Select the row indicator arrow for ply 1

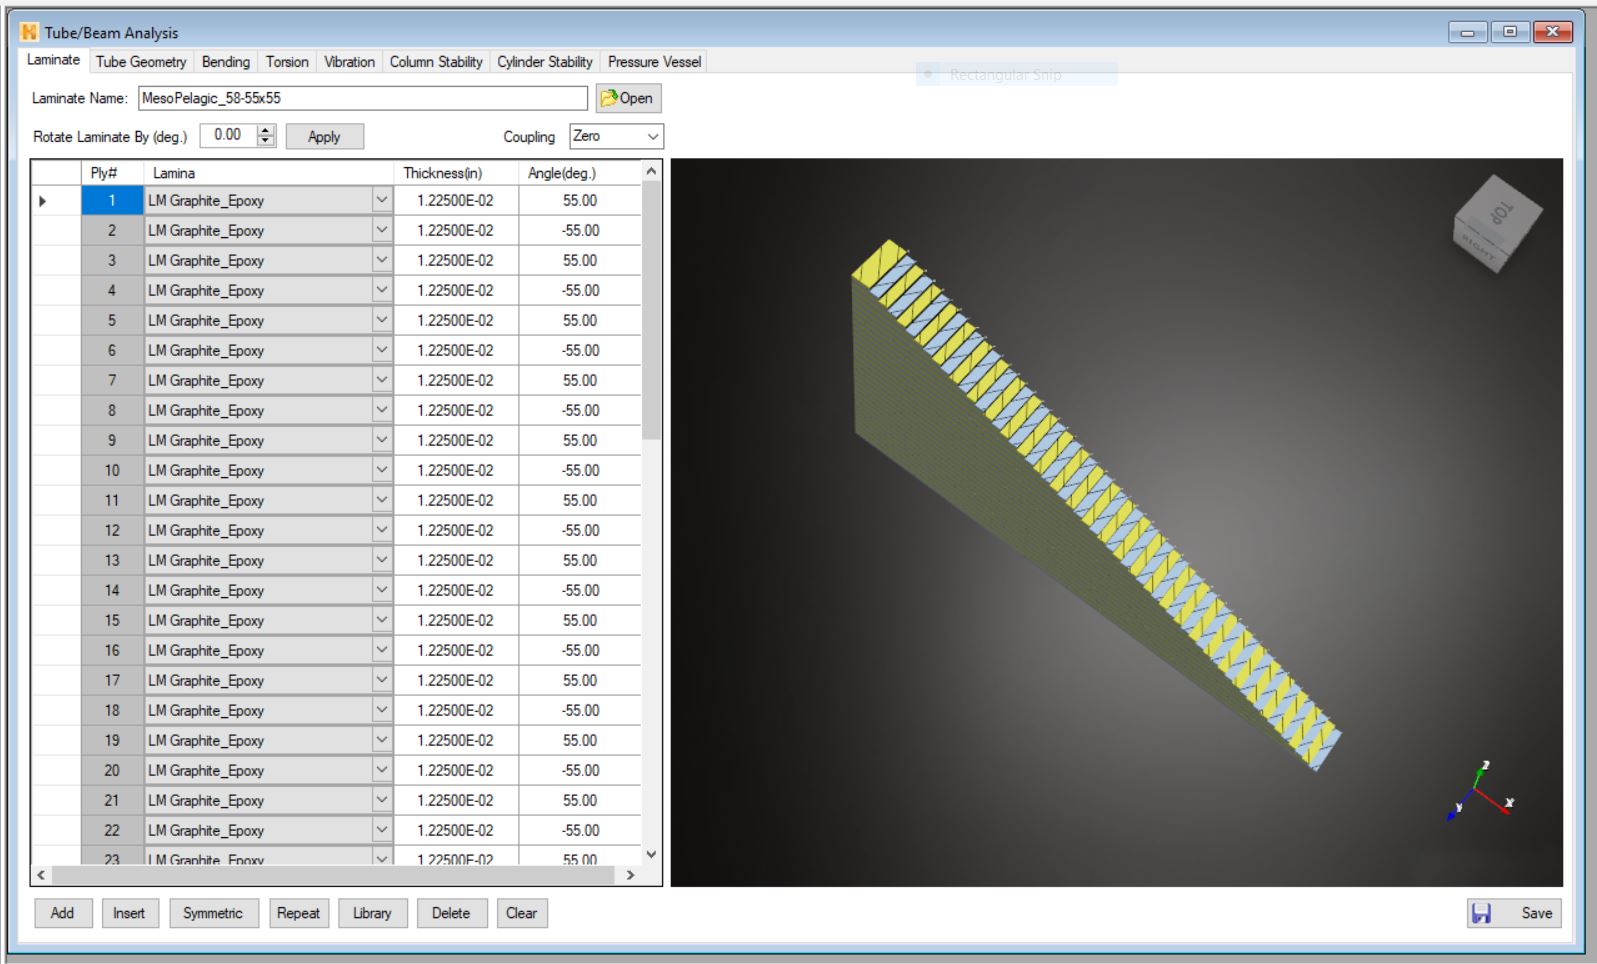point(43,201)
